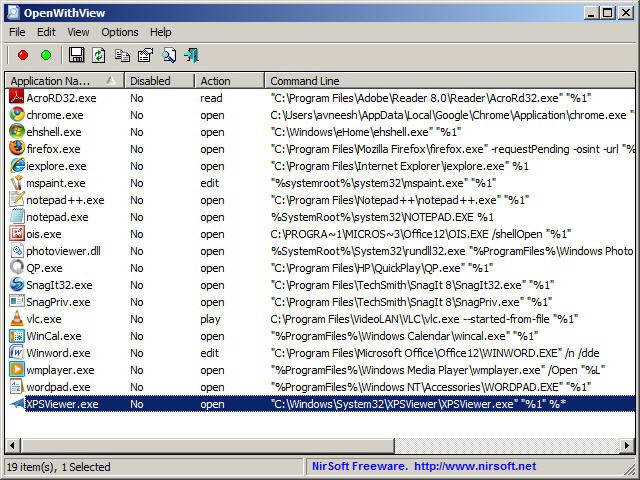Open the File menu

click(x=17, y=32)
